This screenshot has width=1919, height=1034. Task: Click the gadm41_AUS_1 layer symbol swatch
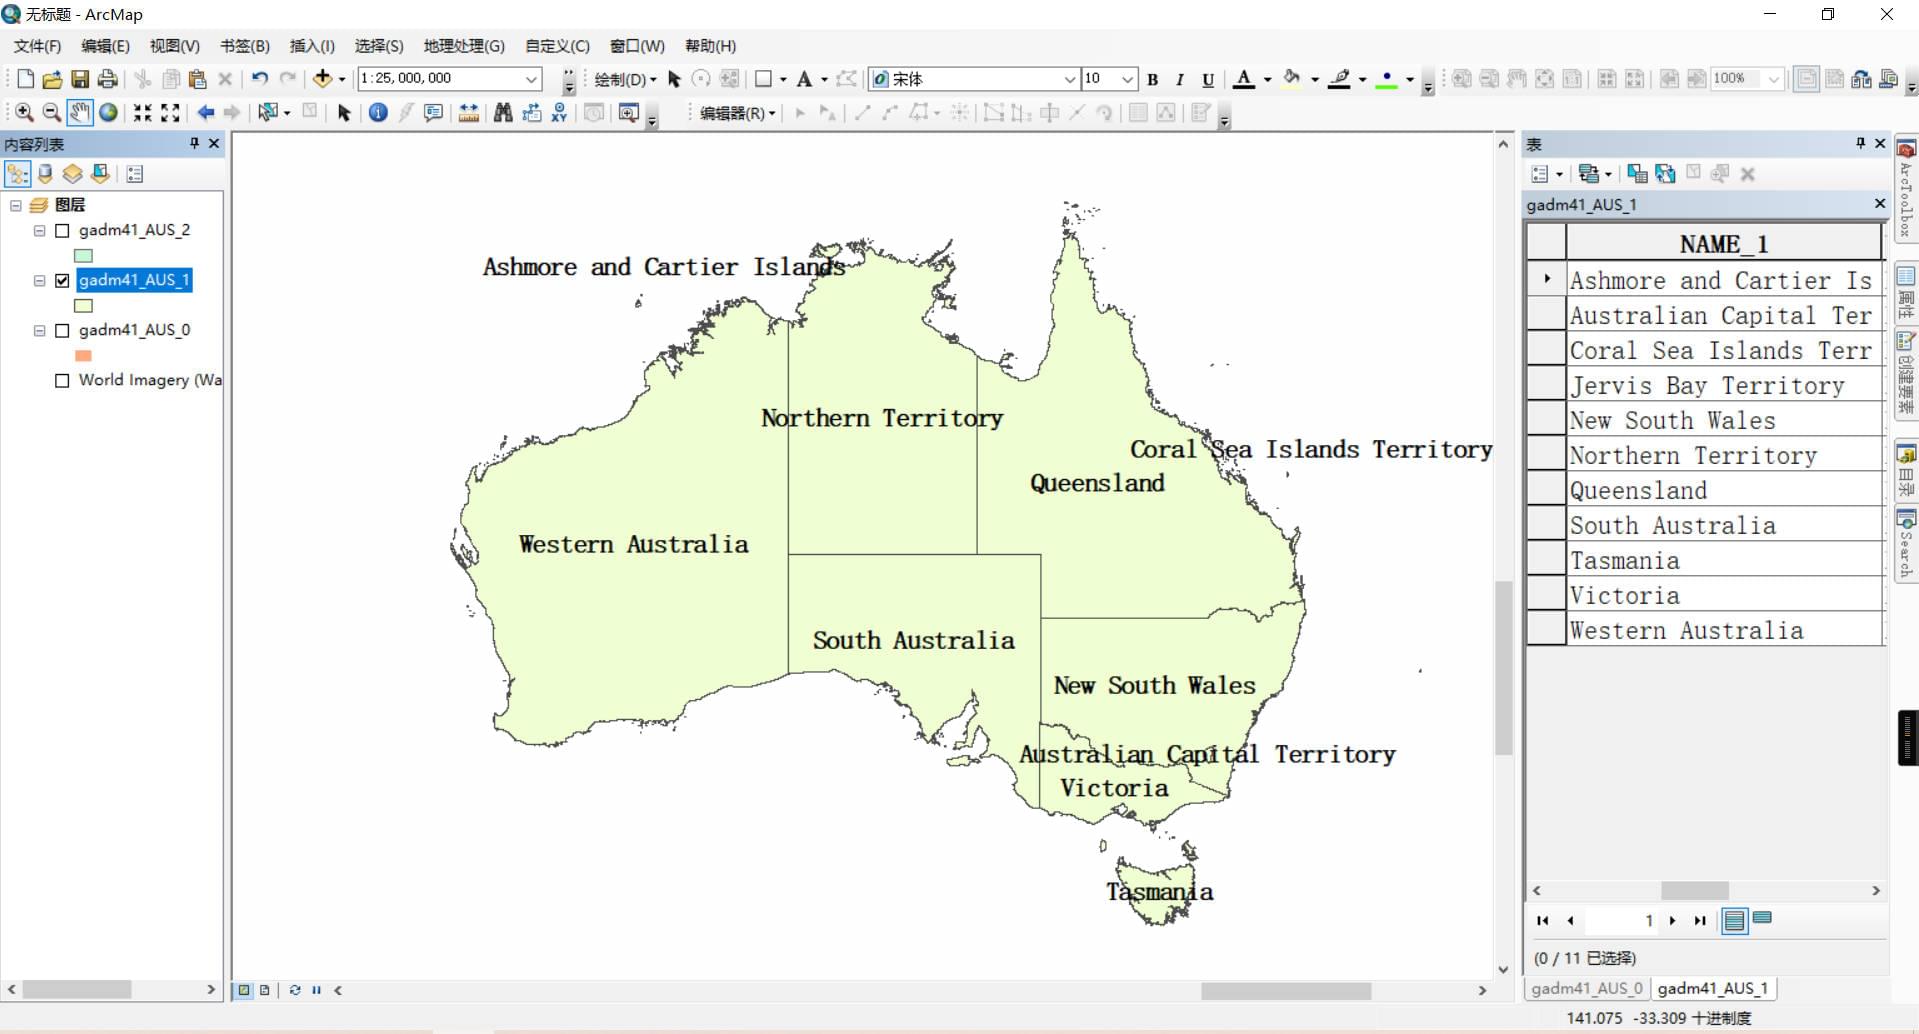pyautogui.click(x=83, y=306)
